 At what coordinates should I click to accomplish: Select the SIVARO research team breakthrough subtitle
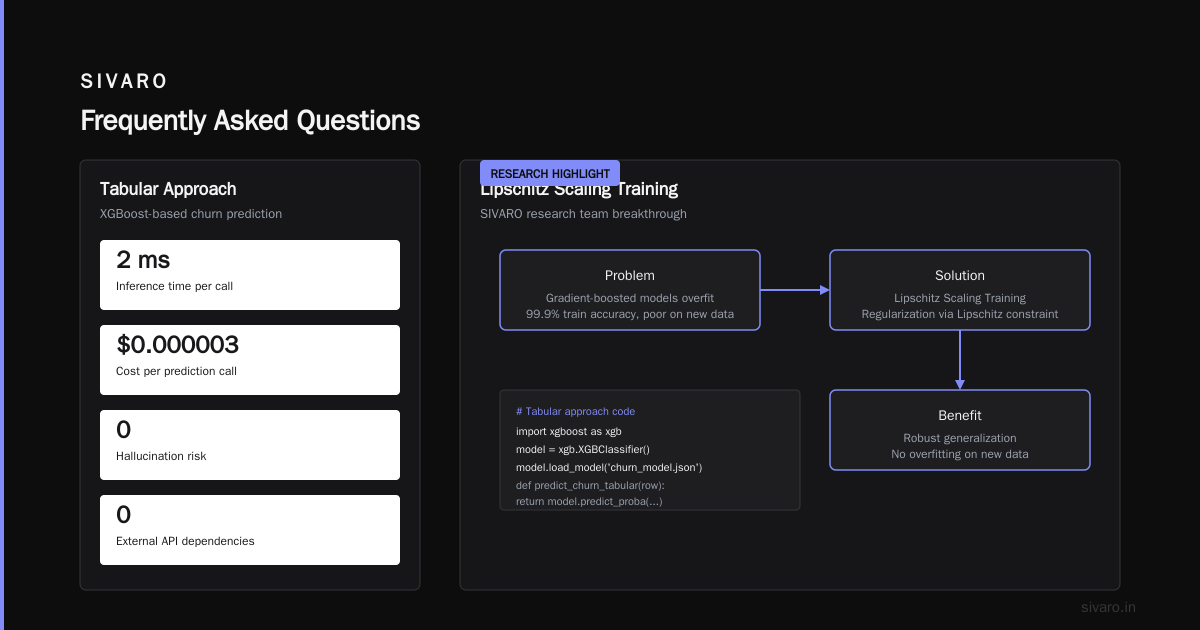583,214
